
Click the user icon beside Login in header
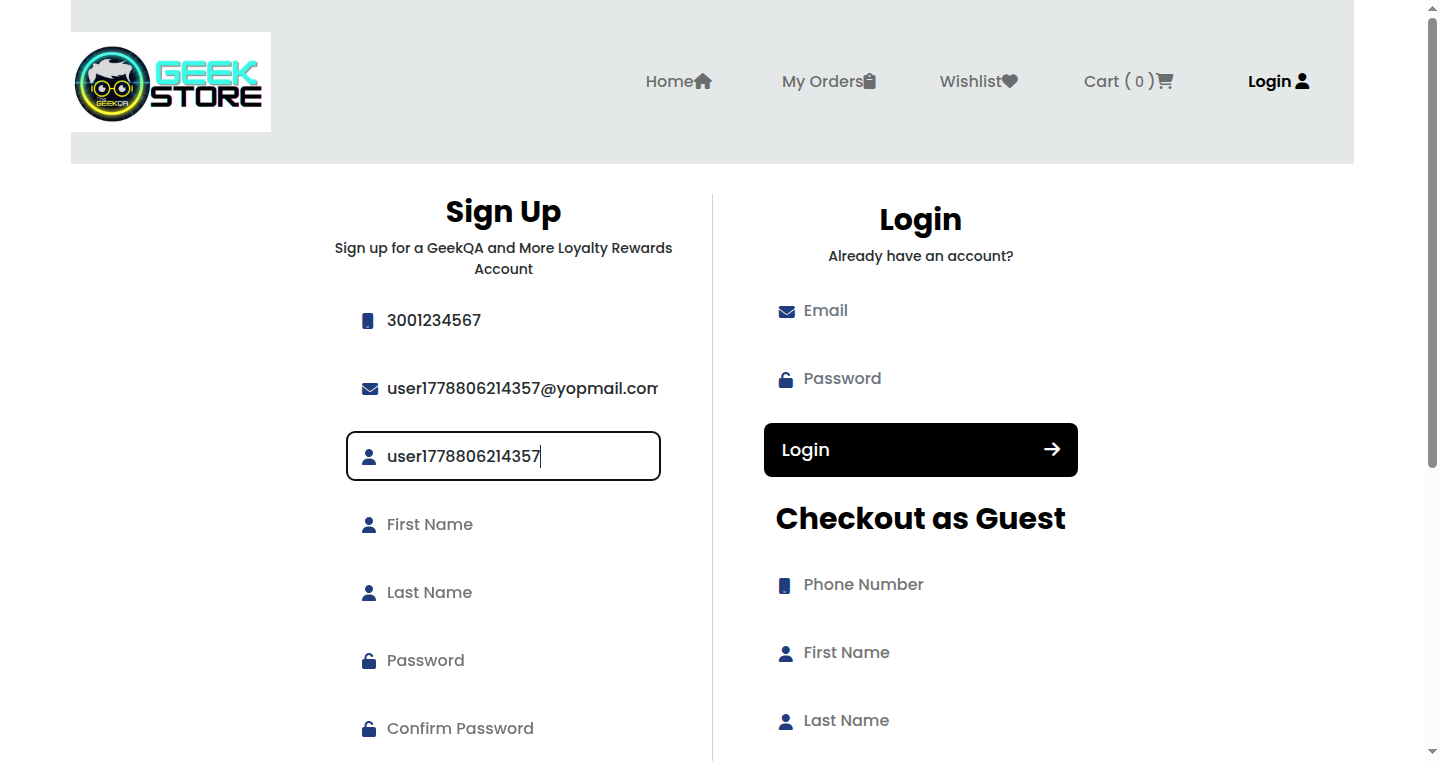tap(1302, 82)
